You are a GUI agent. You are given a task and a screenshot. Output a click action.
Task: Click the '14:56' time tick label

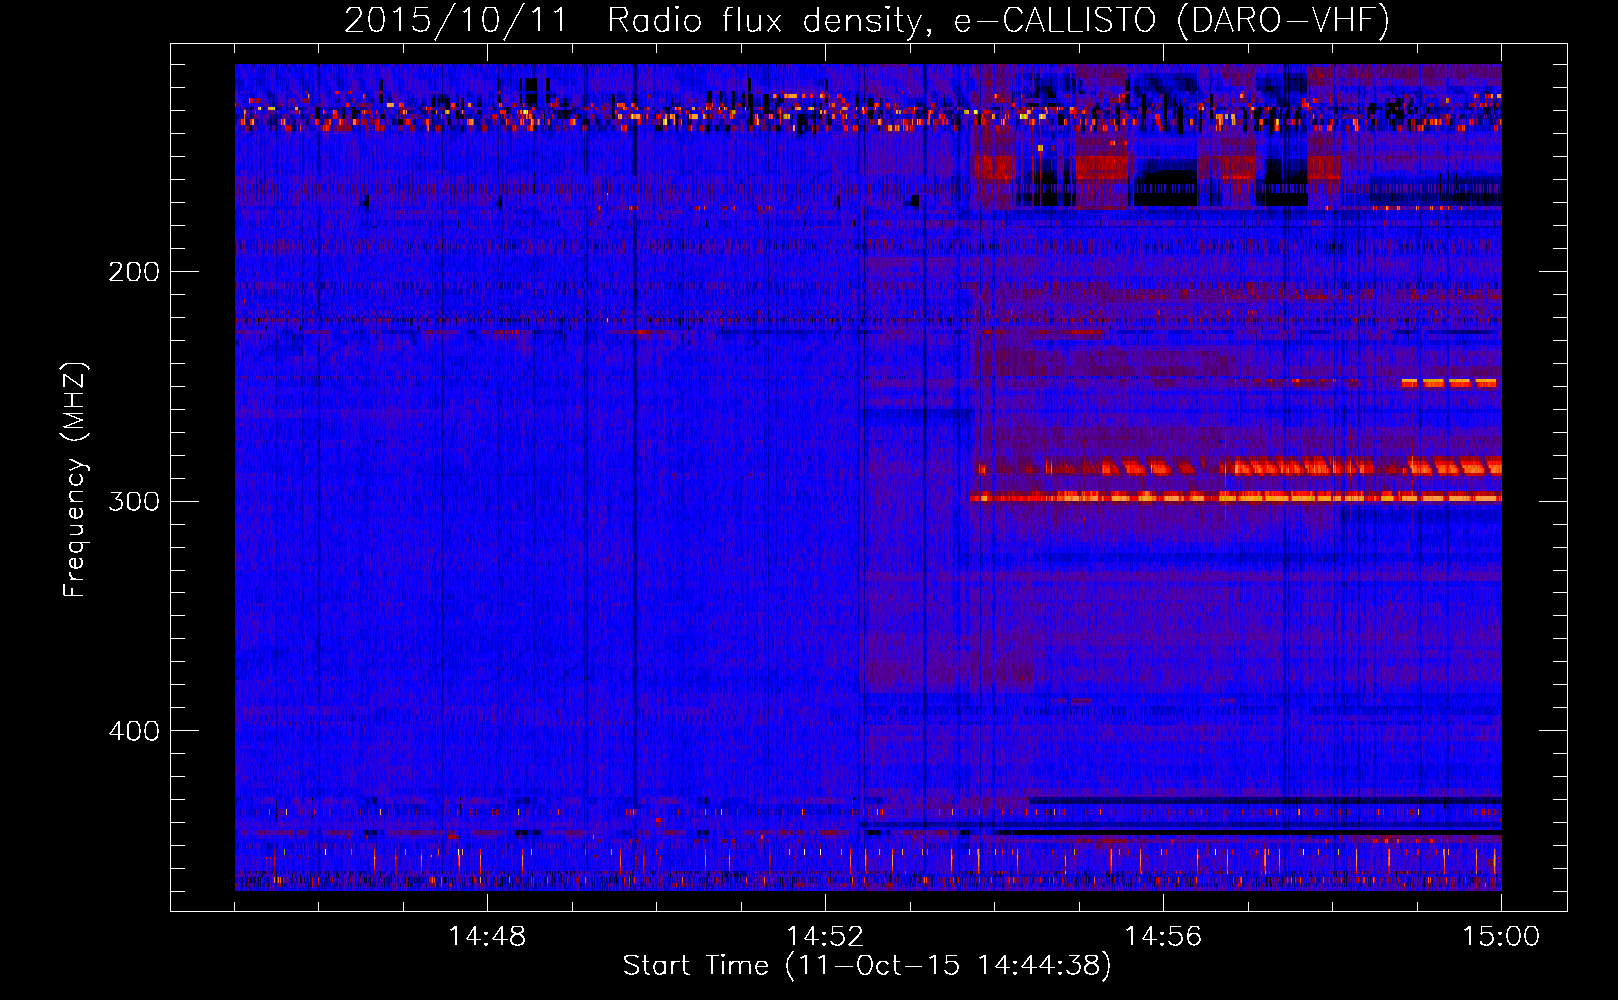(1163, 937)
